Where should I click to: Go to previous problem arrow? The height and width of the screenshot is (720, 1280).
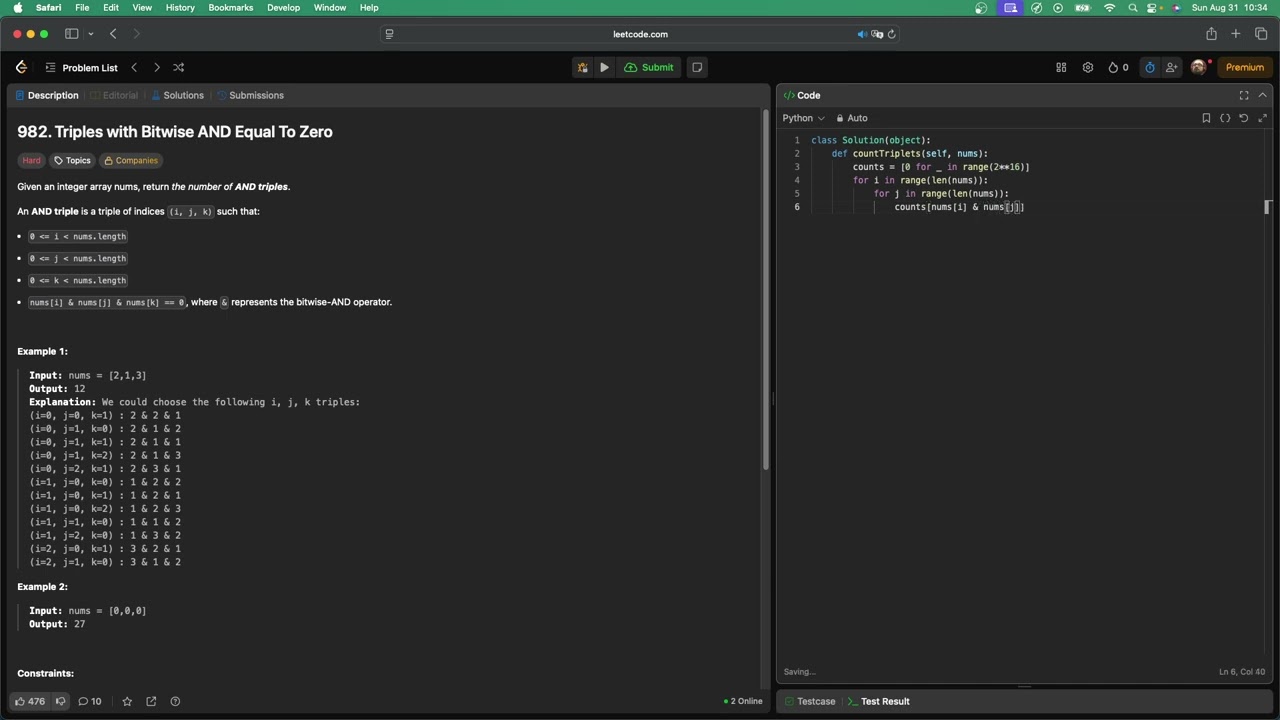pos(134,67)
